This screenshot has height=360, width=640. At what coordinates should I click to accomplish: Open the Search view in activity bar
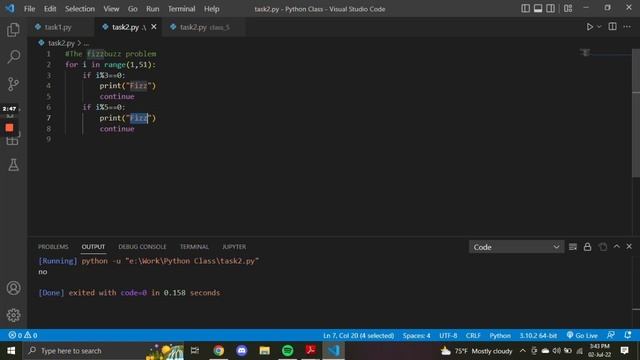click(x=13, y=57)
